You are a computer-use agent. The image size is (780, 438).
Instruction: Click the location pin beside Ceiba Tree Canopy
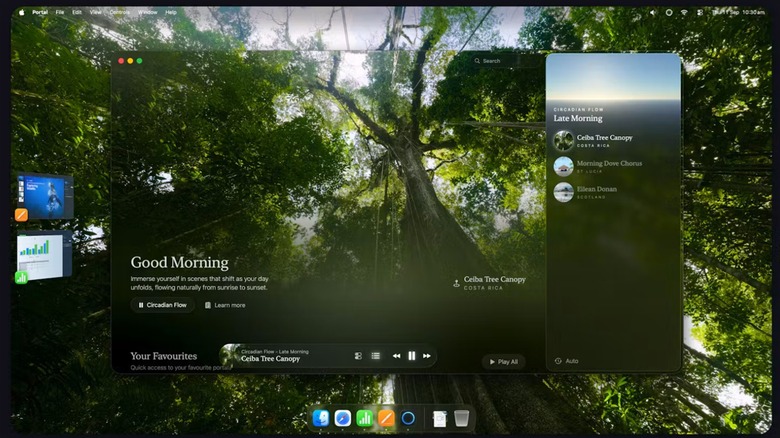click(x=456, y=283)
